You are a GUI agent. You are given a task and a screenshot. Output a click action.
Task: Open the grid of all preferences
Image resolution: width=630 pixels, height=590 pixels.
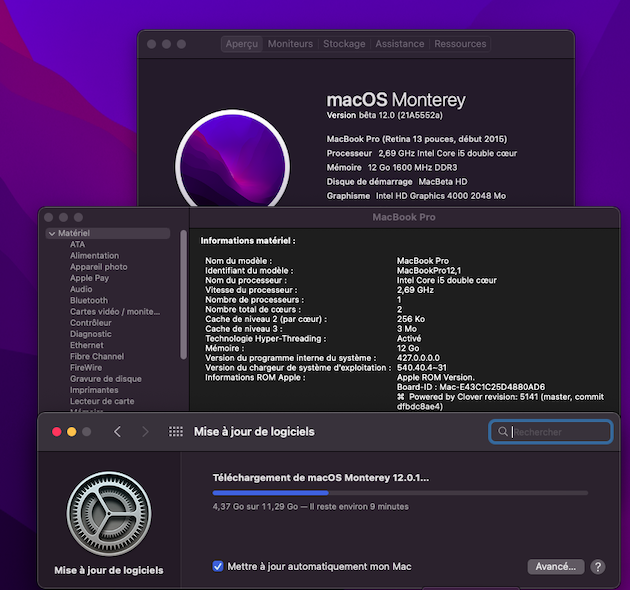click(x=176, y=432)
